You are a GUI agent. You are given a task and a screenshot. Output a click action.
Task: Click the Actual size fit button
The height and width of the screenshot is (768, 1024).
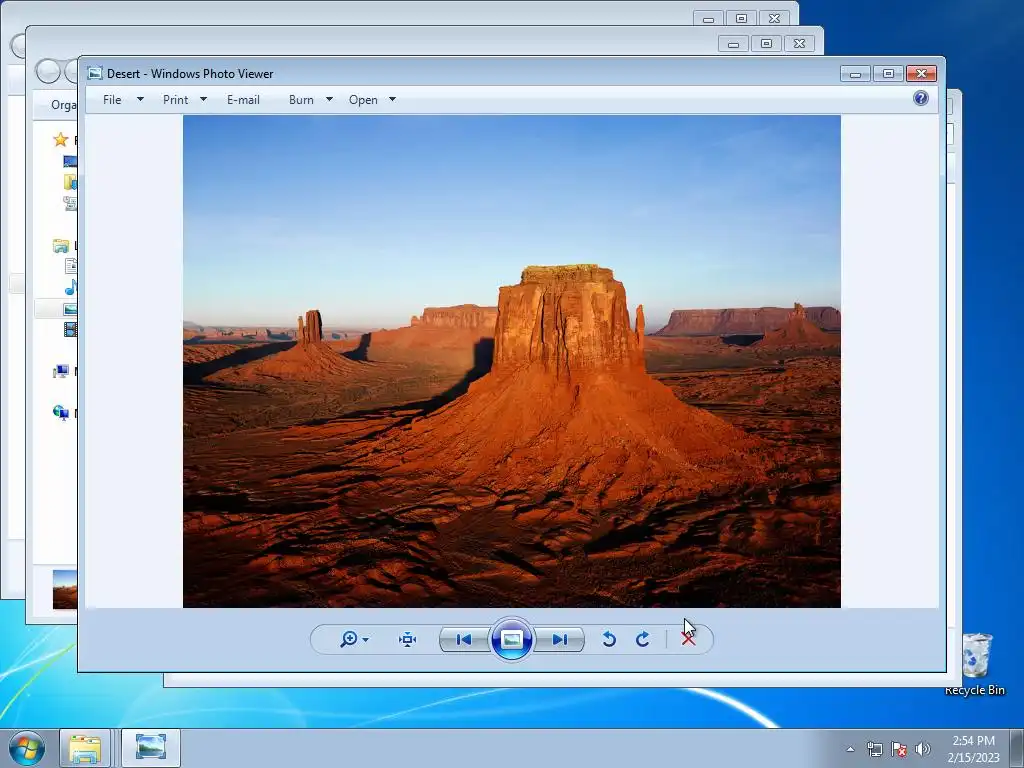(408, 639)
